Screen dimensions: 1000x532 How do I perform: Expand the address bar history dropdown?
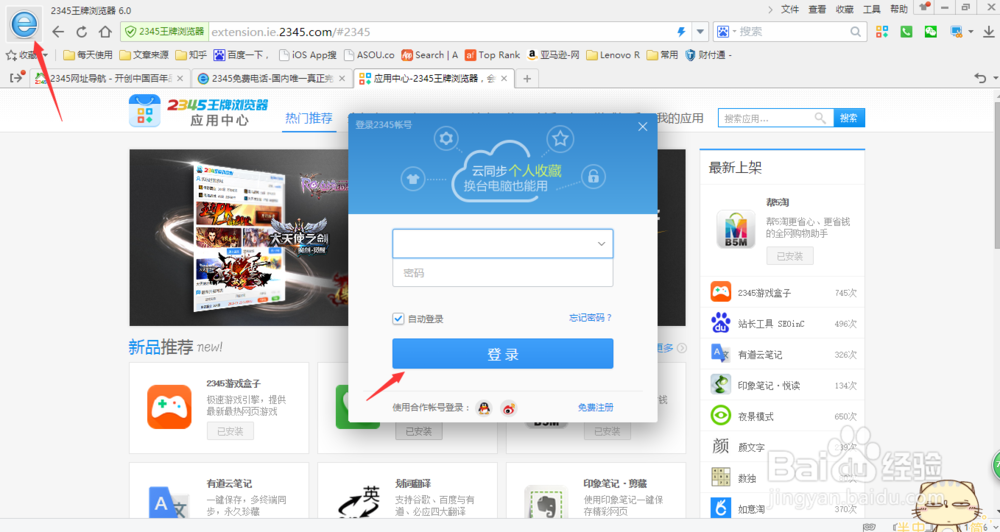pos(700,31)
